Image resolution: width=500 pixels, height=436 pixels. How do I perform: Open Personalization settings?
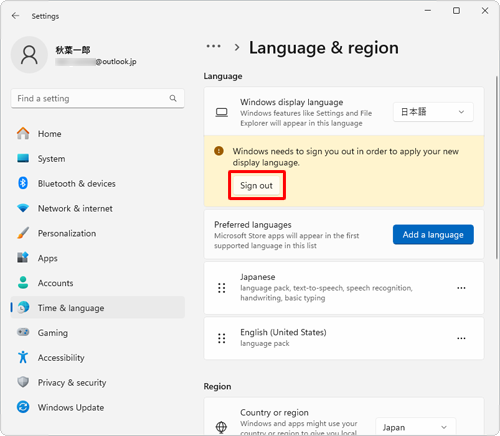[x=98, y=233]
